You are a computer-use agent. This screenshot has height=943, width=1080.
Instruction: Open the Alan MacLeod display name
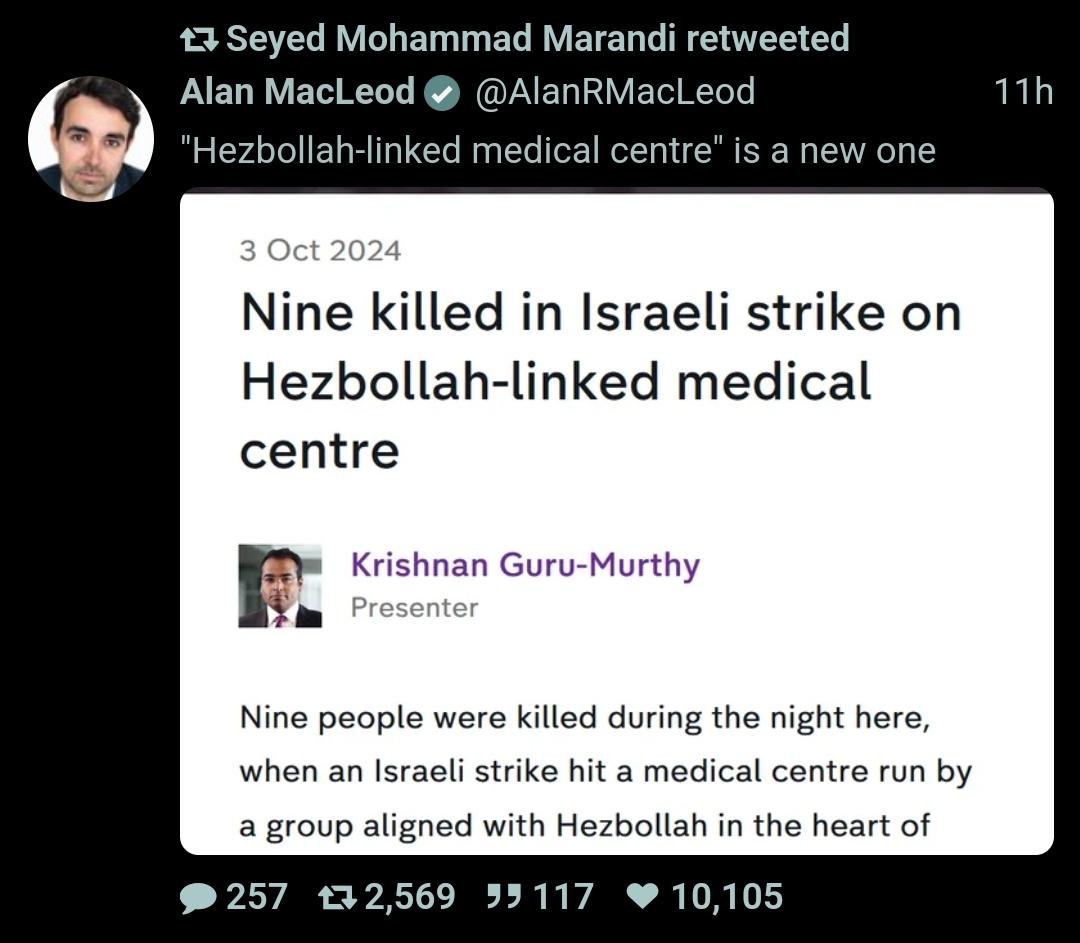[x=297, y=92]
